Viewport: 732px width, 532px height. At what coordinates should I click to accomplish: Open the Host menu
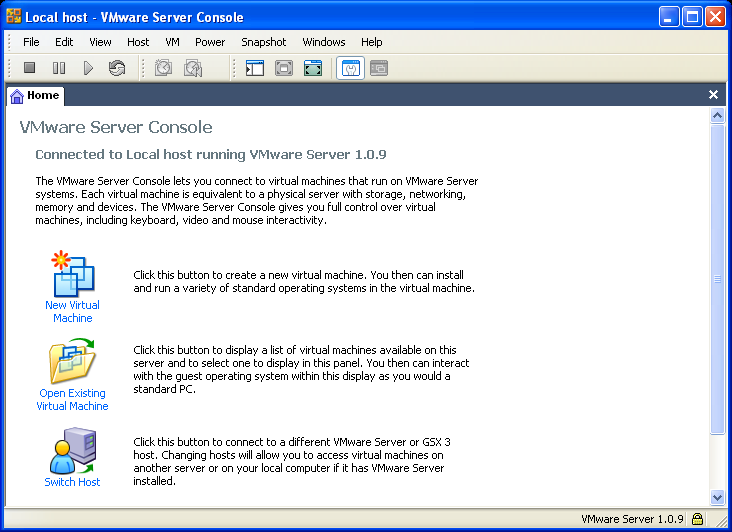138,42
